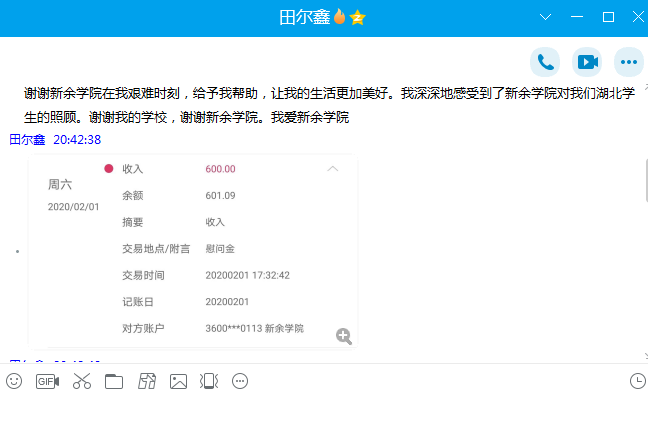Click the balance value 601.09

(220, 196)
